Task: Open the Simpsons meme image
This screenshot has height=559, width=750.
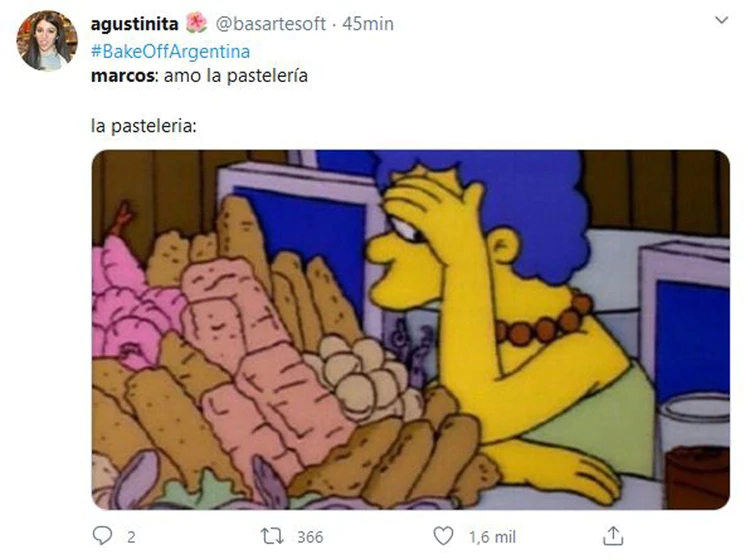Action: click(x=410, y=329)
